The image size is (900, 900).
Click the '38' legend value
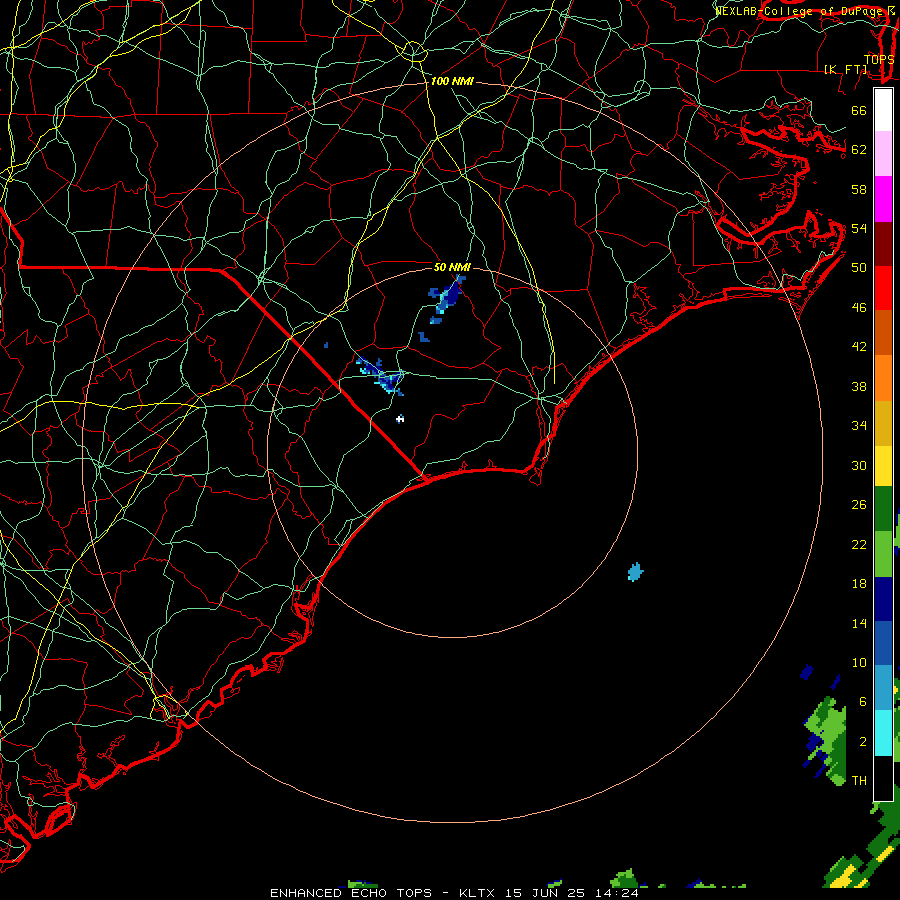pos(859,386)
